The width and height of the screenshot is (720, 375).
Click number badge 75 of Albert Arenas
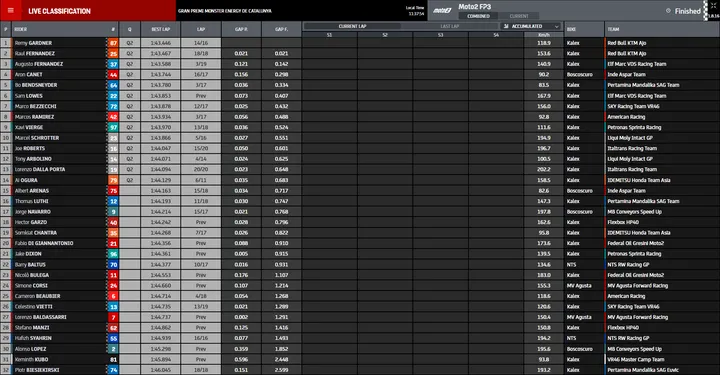pos(113,191)
